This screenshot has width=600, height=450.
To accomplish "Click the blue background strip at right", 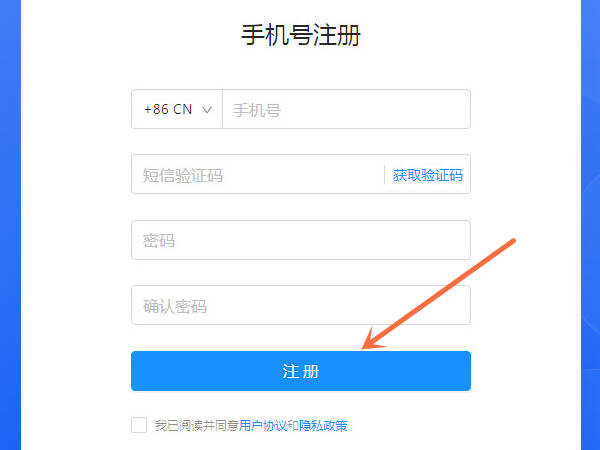I will click(x=590, y=225).
